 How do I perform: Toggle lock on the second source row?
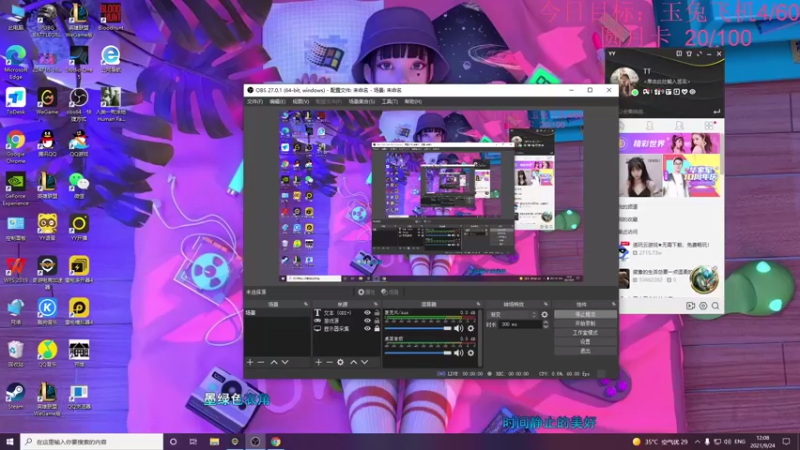(x=377, y=321)
